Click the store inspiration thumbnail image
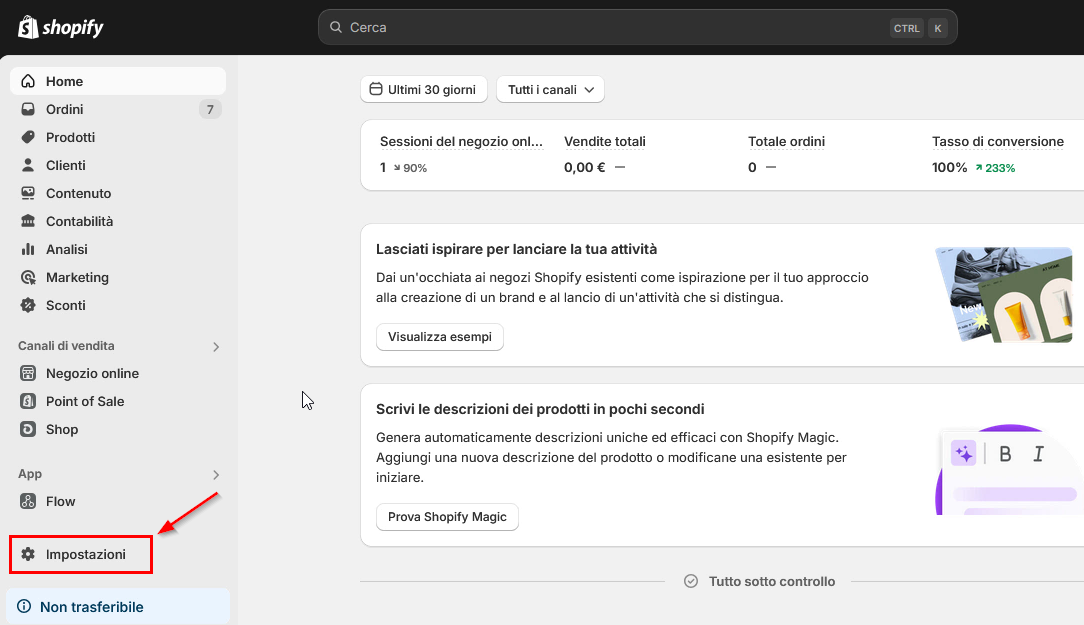1084x625 pixels. tap(1004, 295)
